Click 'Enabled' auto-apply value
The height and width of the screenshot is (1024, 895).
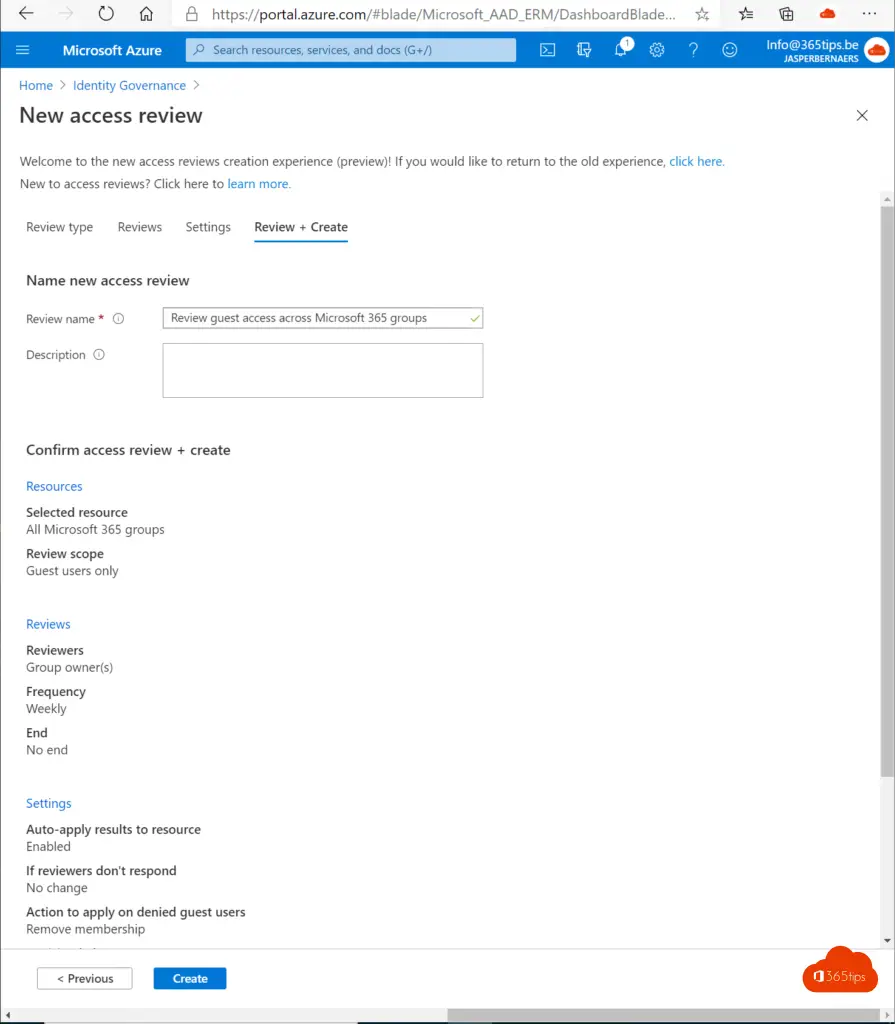48,846
